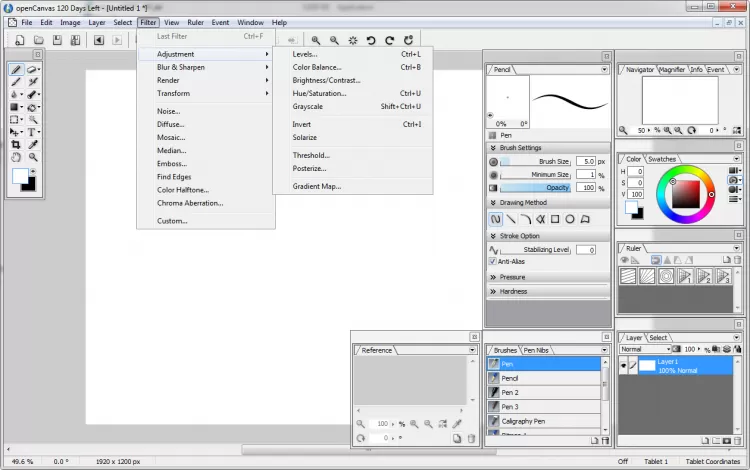
Task: Switch to the Swatches tab
Action: [662, 159]
